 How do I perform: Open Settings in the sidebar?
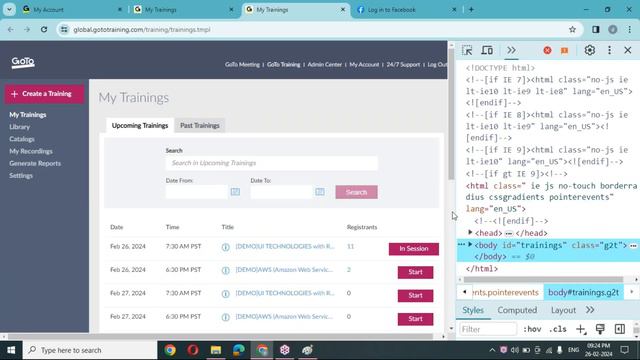[x=21, y=176]
